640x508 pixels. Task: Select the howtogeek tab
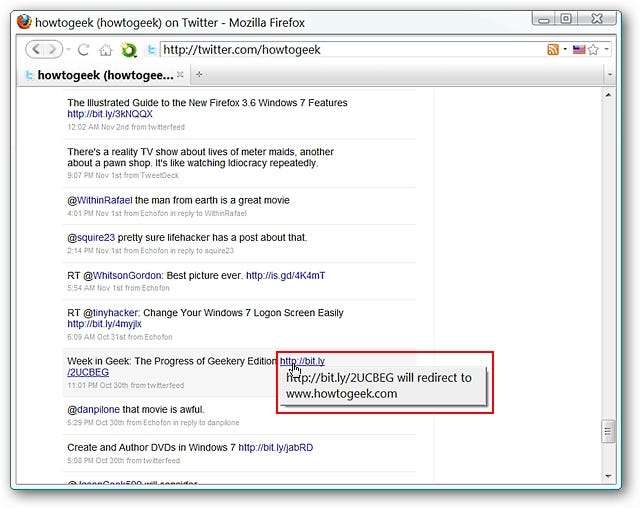point(104,75)
